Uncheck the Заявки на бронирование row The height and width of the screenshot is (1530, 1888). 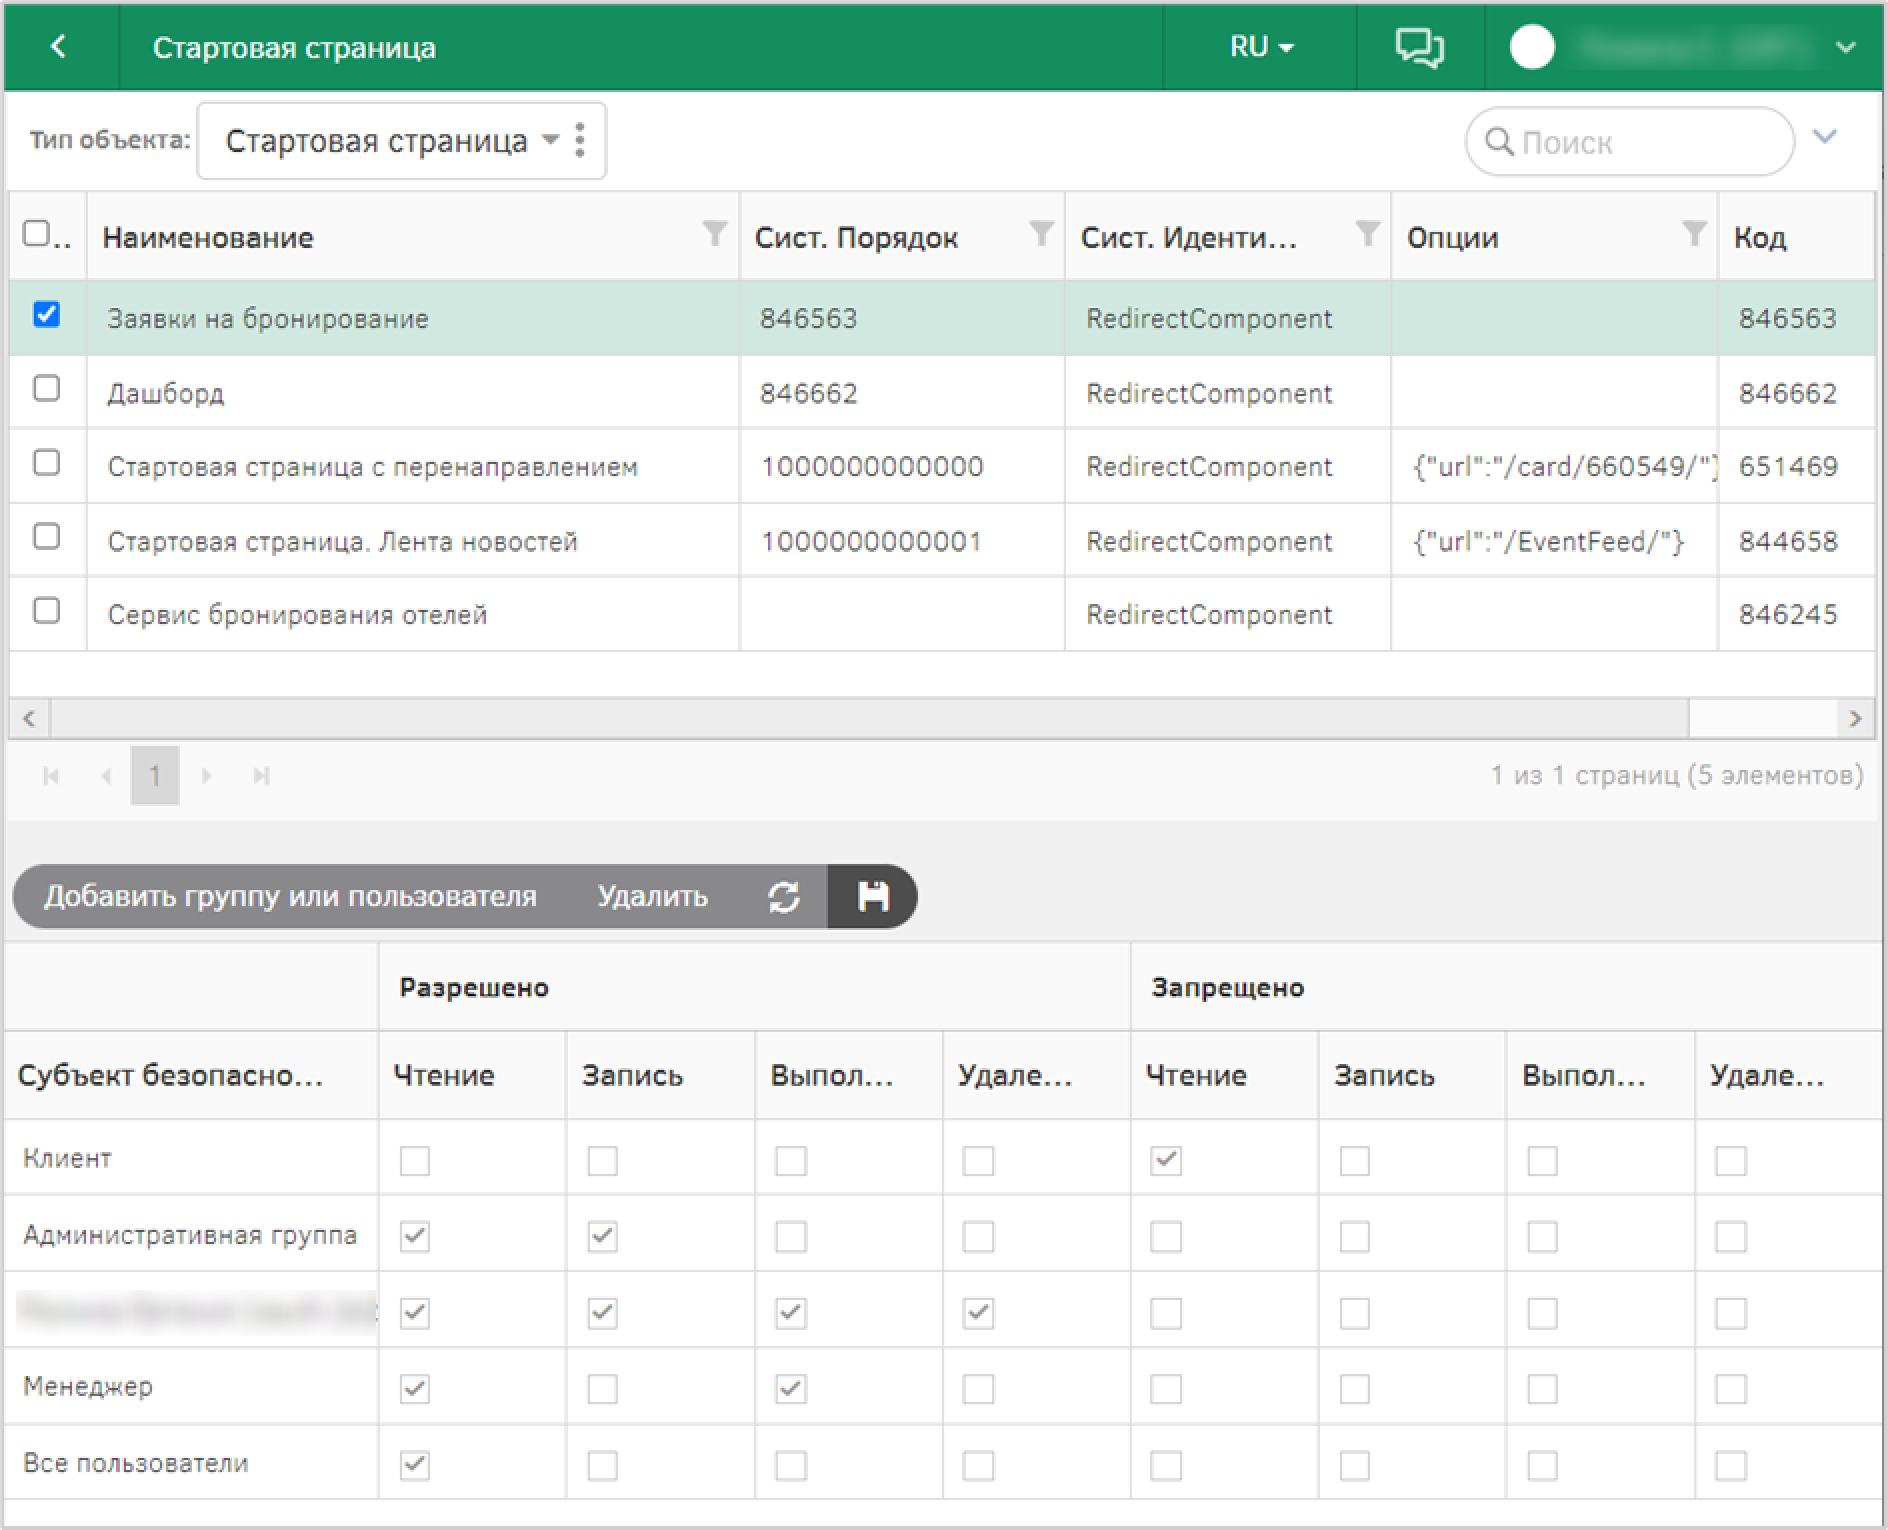click(46, 314)
